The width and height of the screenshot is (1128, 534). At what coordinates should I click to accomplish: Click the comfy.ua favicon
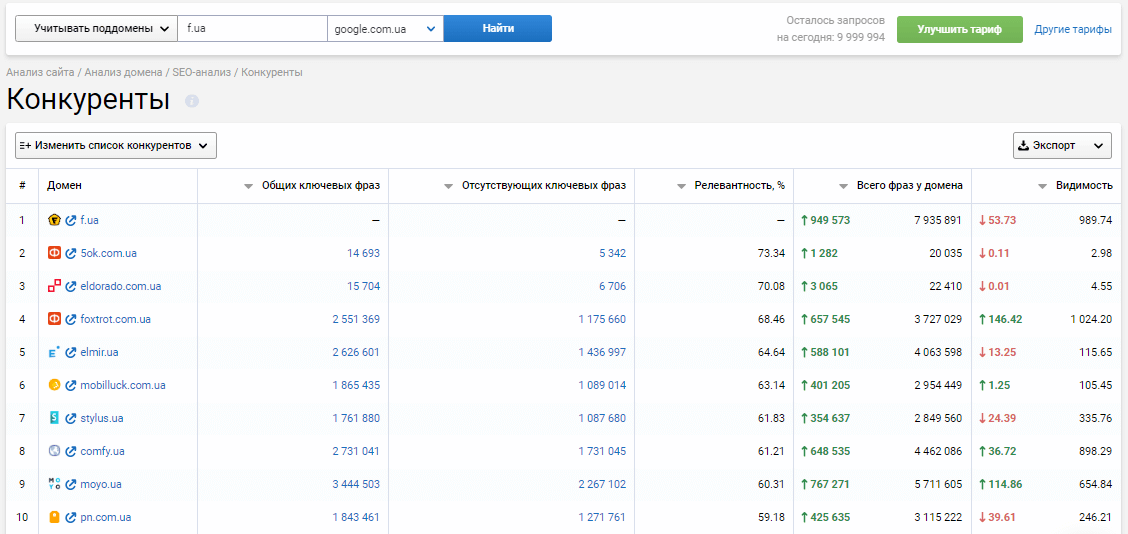point(54,451)
